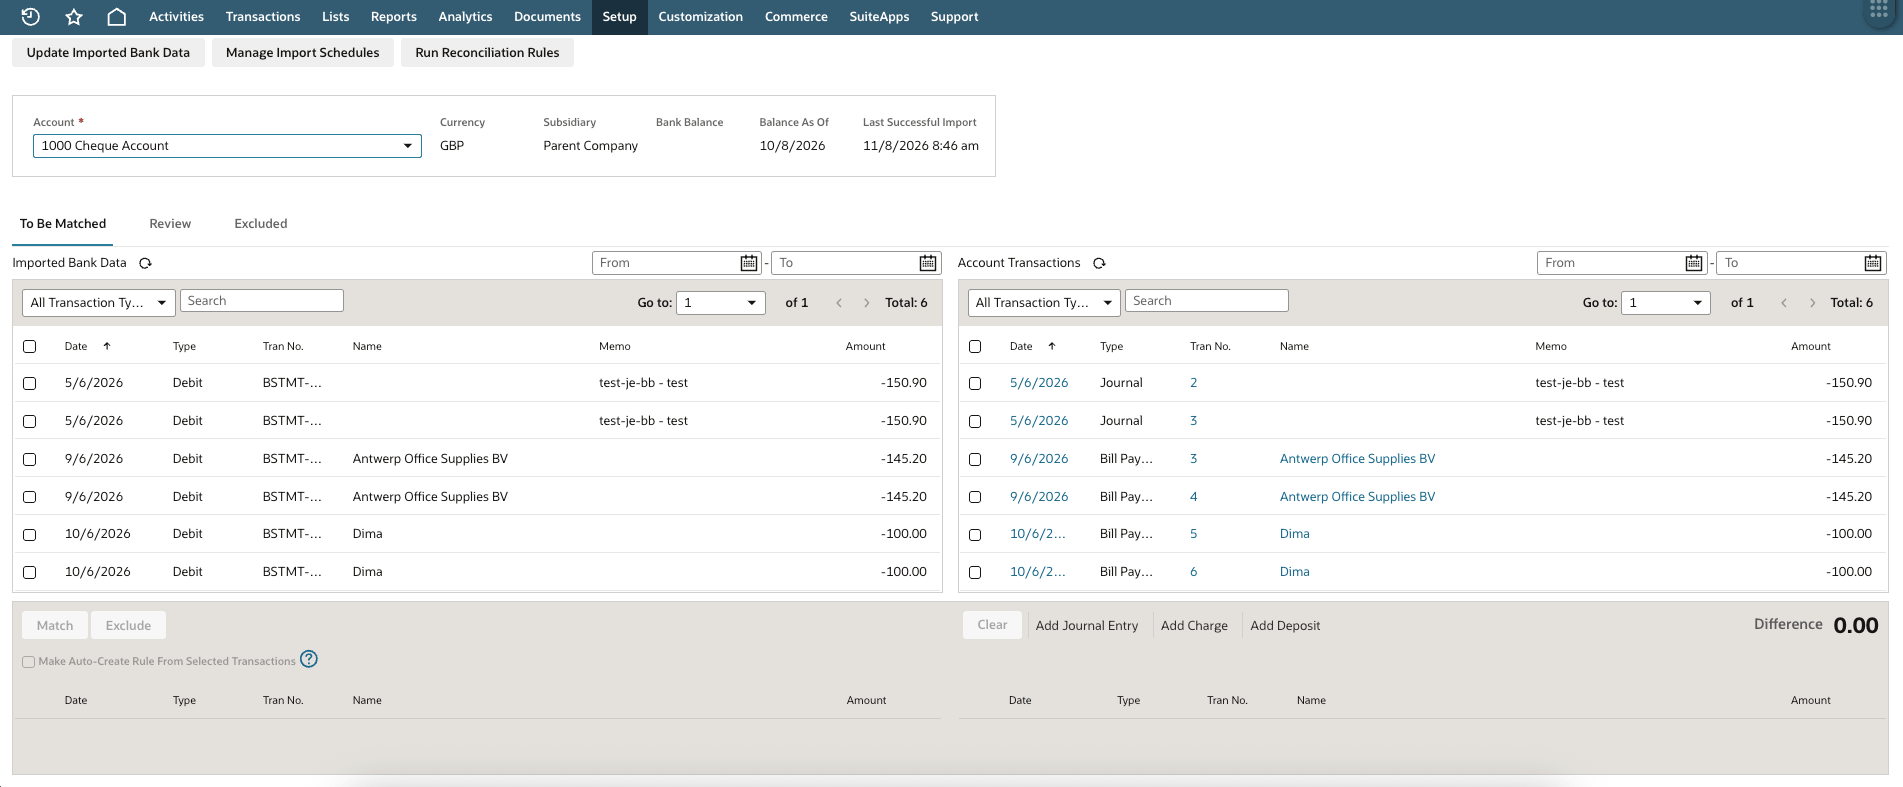Open Account Transactions transaction type filter
The width and height of the screenshot is (1903, 787).
pyautogui.click(x=1044, y=303)
